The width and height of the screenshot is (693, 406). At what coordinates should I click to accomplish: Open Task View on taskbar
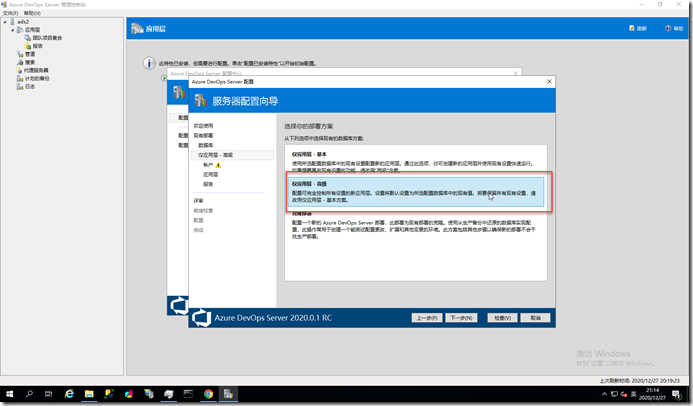point(49,394)
